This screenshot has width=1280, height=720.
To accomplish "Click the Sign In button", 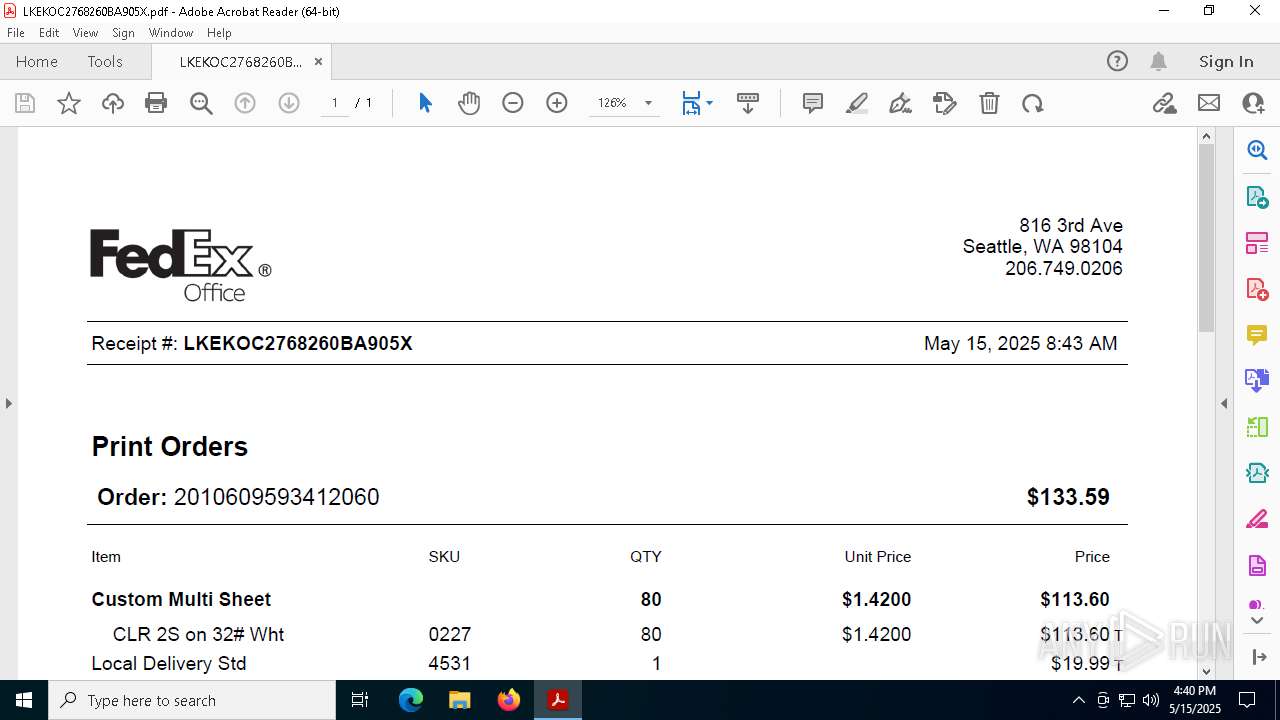I will [1226, 61].
